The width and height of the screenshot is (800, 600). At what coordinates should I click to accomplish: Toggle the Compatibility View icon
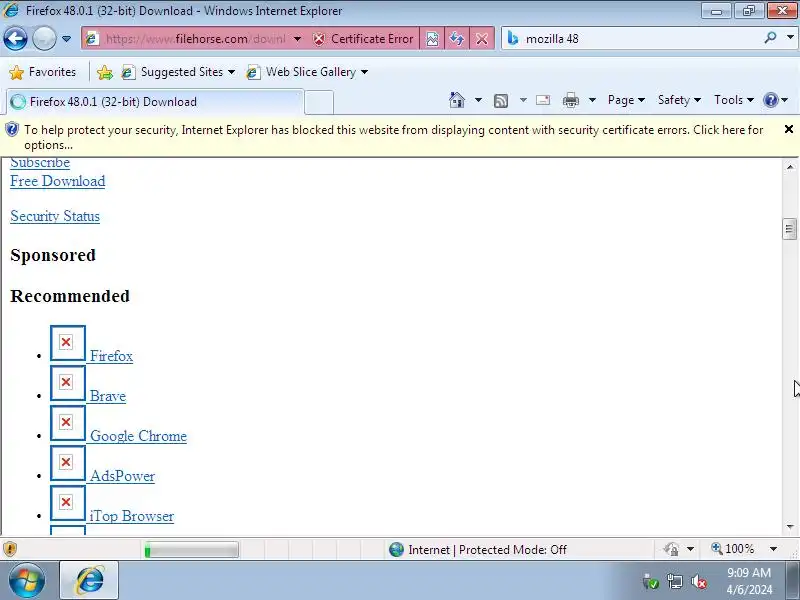[x=432, y=39]
